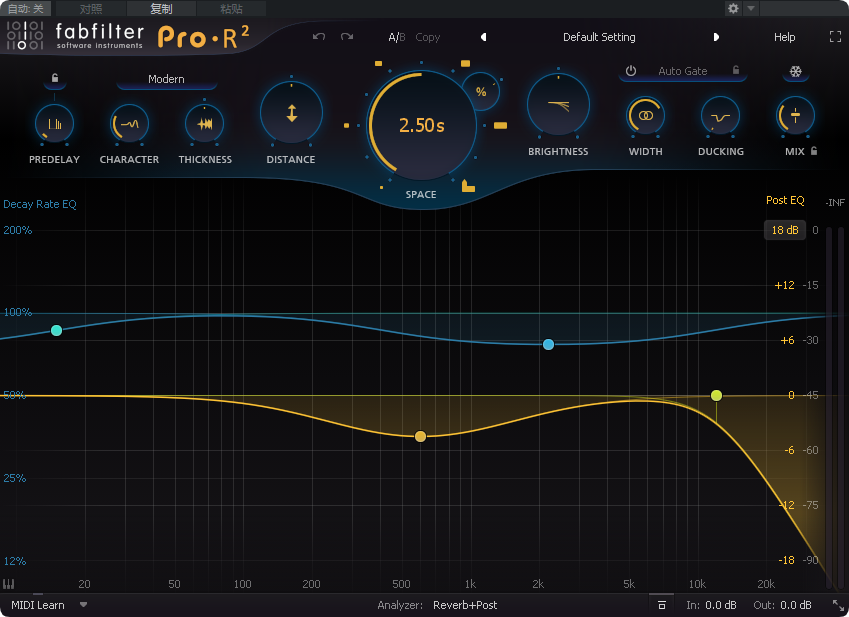Image resolution: width=849 pixels, height=617 pixels.
Task: Click the Predelay knob
Action: [x=54, y=124]
